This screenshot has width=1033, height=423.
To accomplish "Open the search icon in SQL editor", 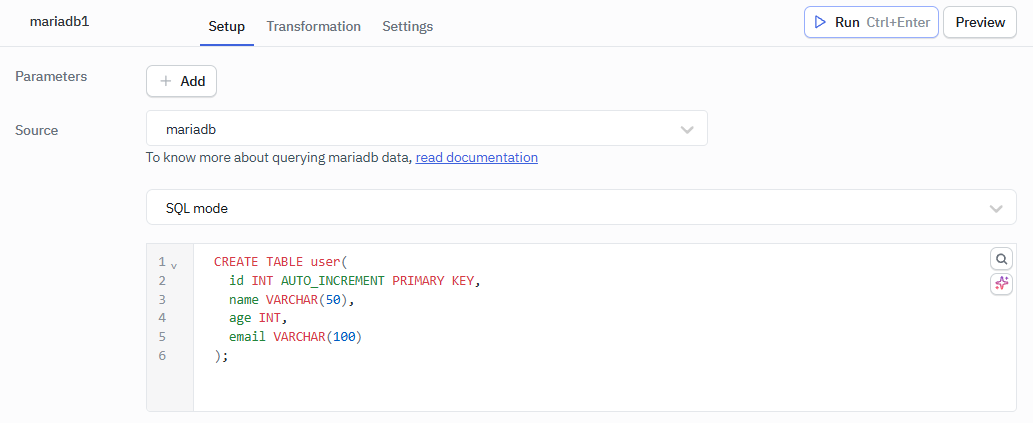I will [x=1001, y=259].
